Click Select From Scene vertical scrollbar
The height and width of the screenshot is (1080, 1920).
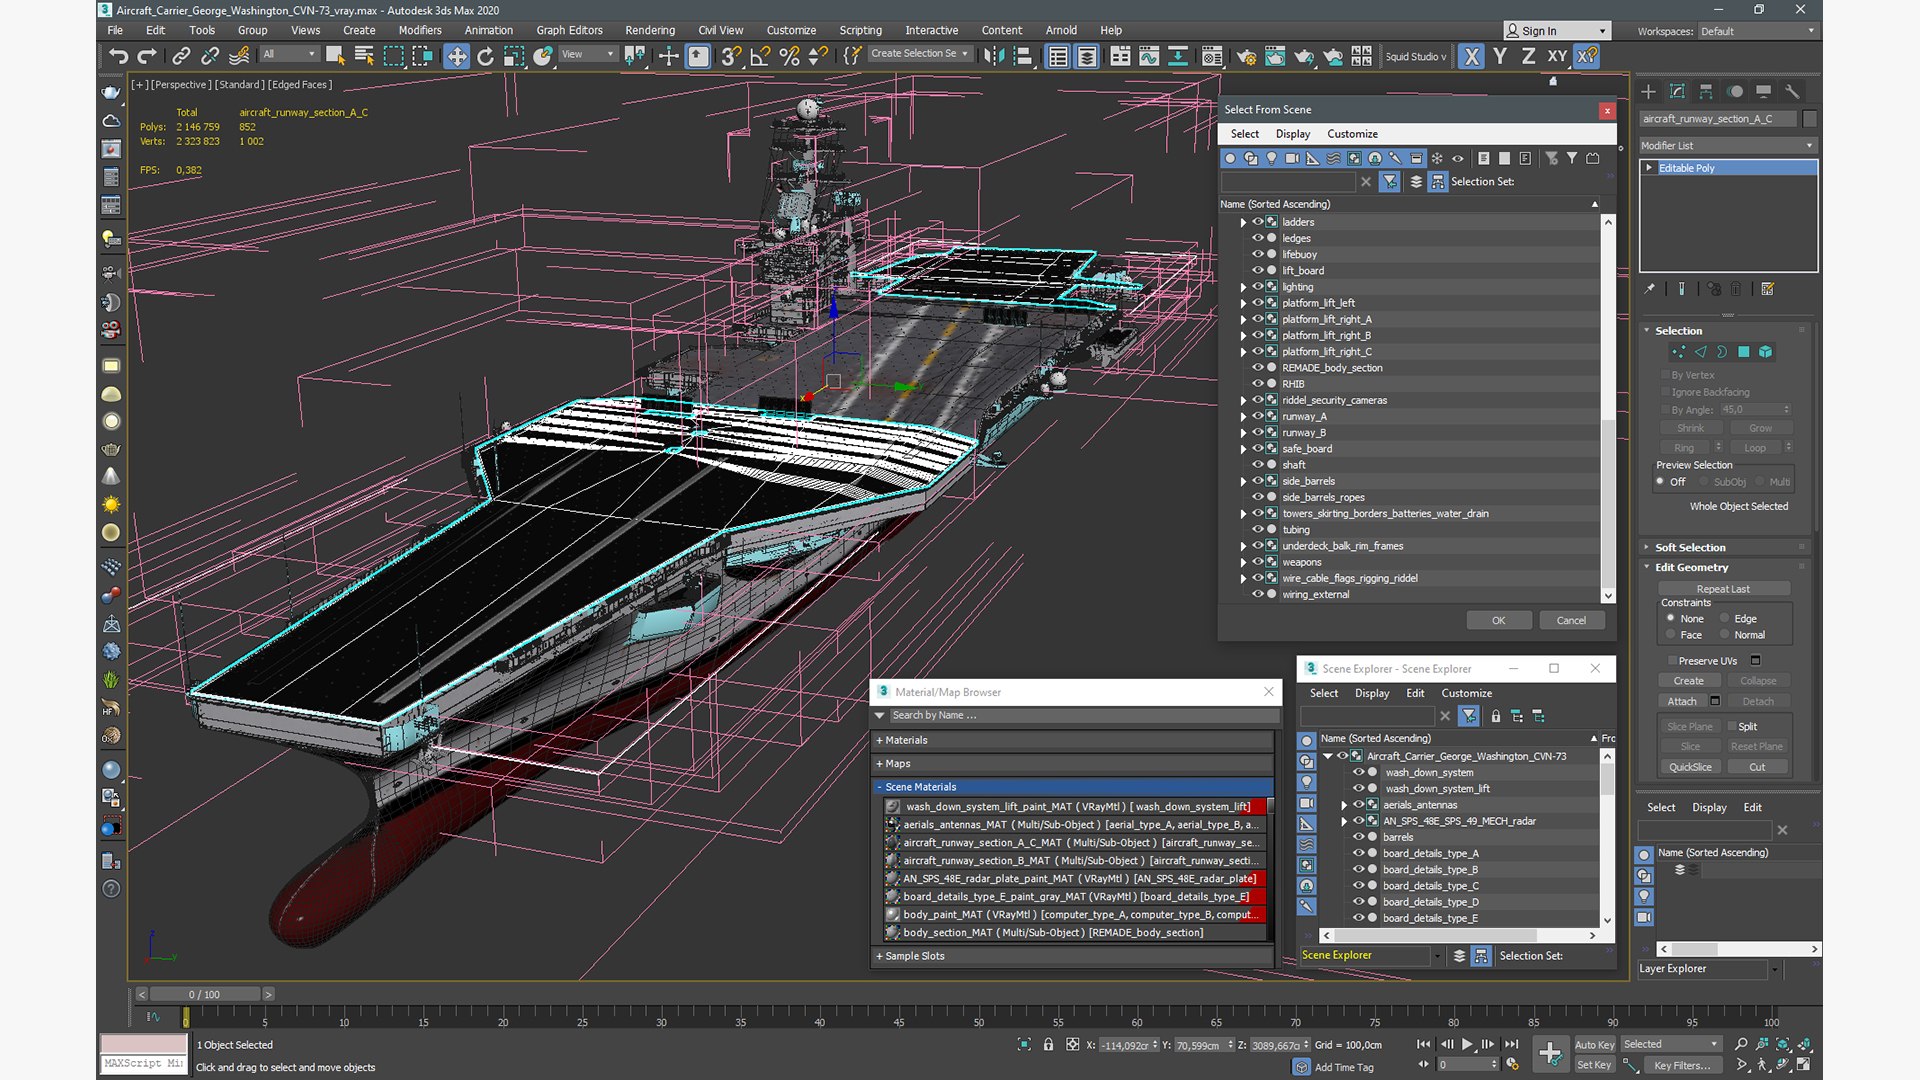point(1608,409)
